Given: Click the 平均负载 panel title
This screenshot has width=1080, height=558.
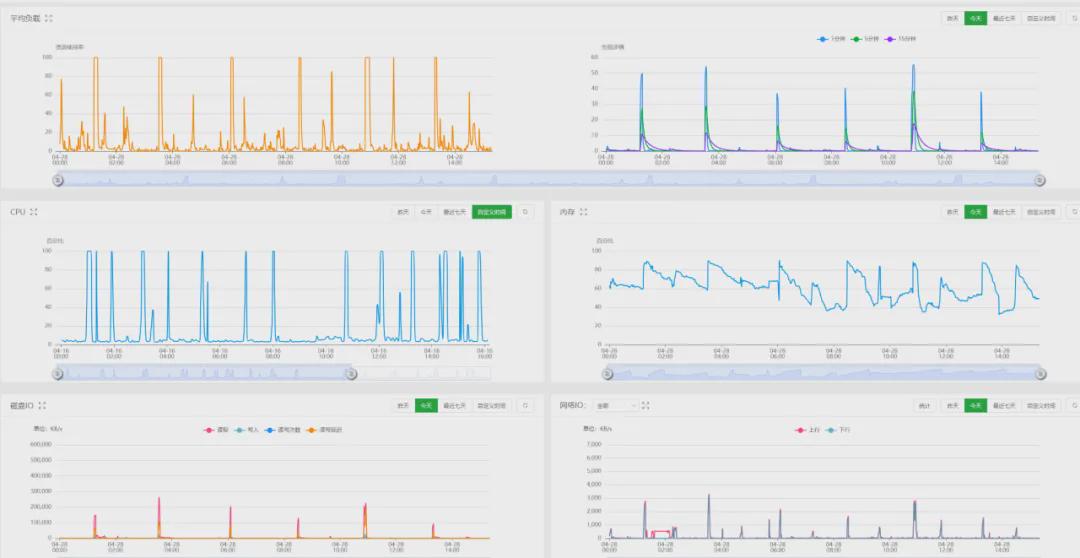Looking at the screenshot, I should click(x=25, y=19).
